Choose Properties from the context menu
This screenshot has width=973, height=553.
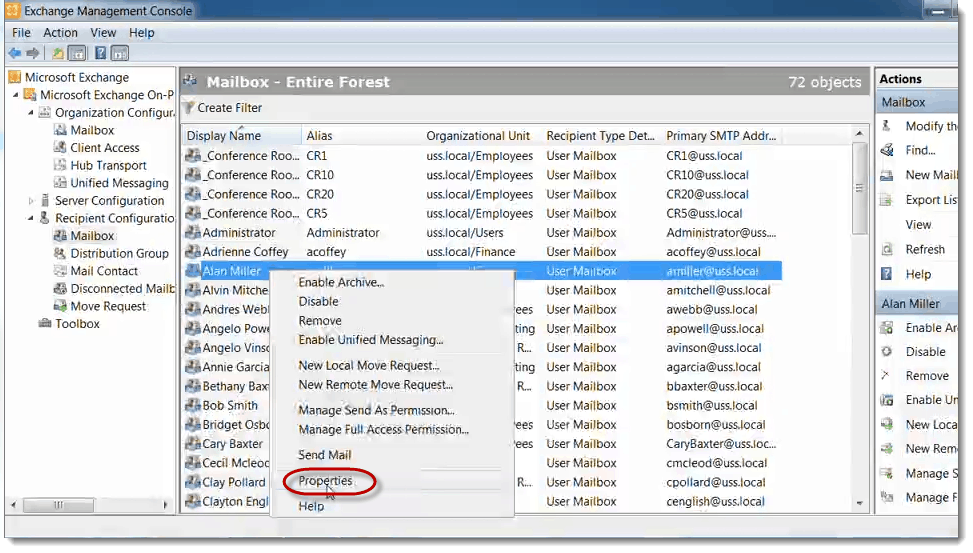pyautogui.click(x=325, y=480)
